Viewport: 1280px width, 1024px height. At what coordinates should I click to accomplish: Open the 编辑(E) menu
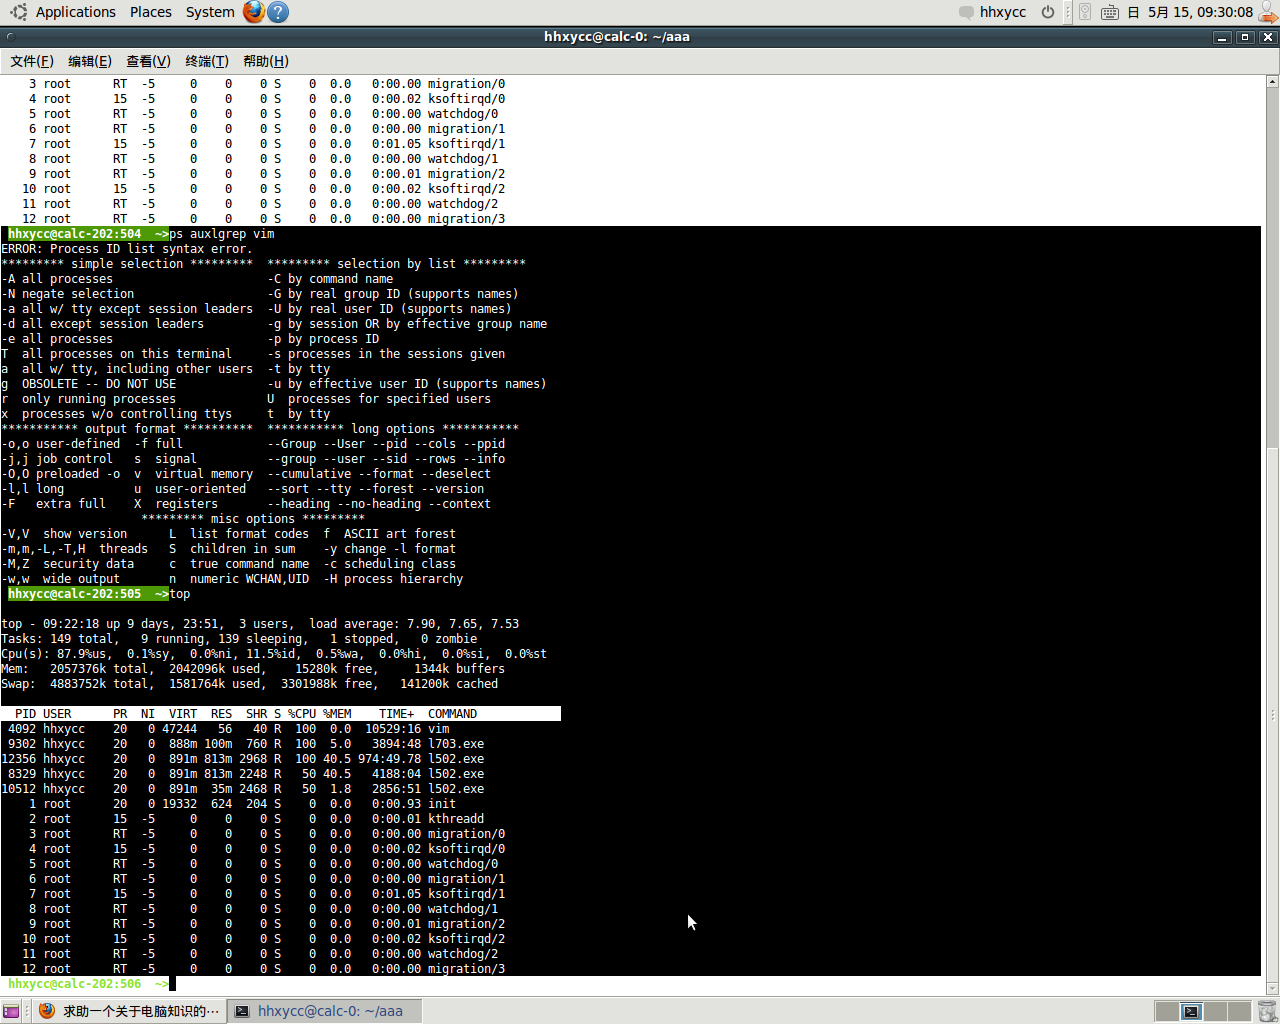coord(90,61)
